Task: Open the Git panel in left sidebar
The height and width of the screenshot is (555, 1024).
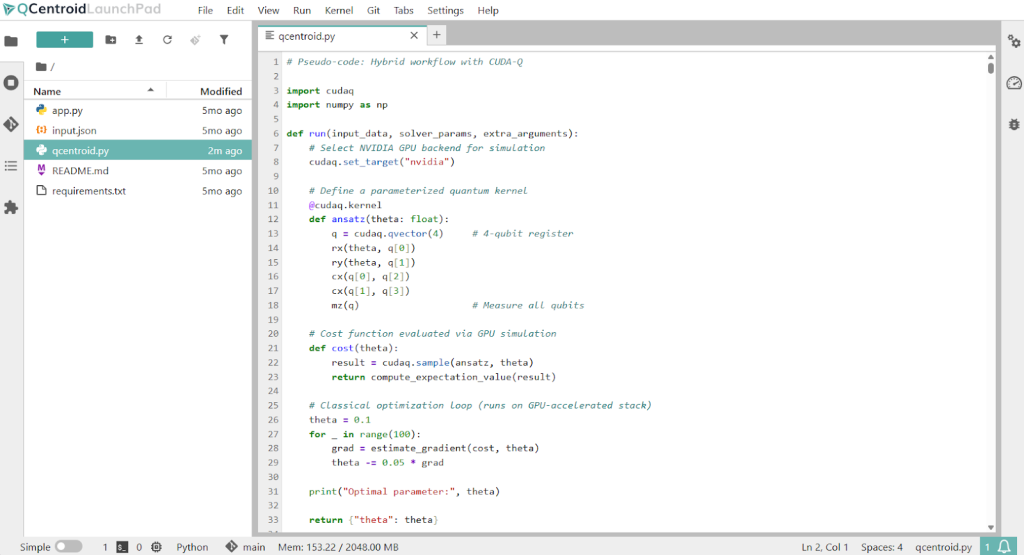Action: [11, 124]
